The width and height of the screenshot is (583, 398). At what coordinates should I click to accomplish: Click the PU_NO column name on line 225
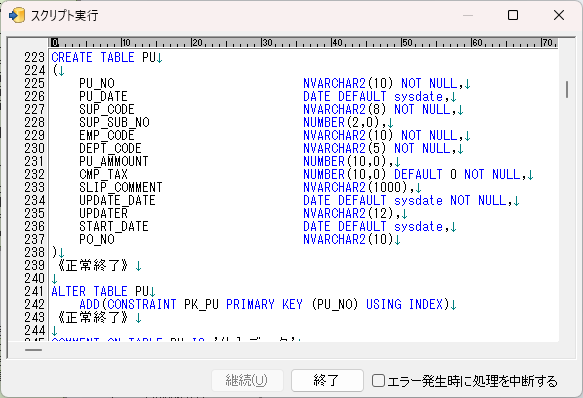pos(97,83)
